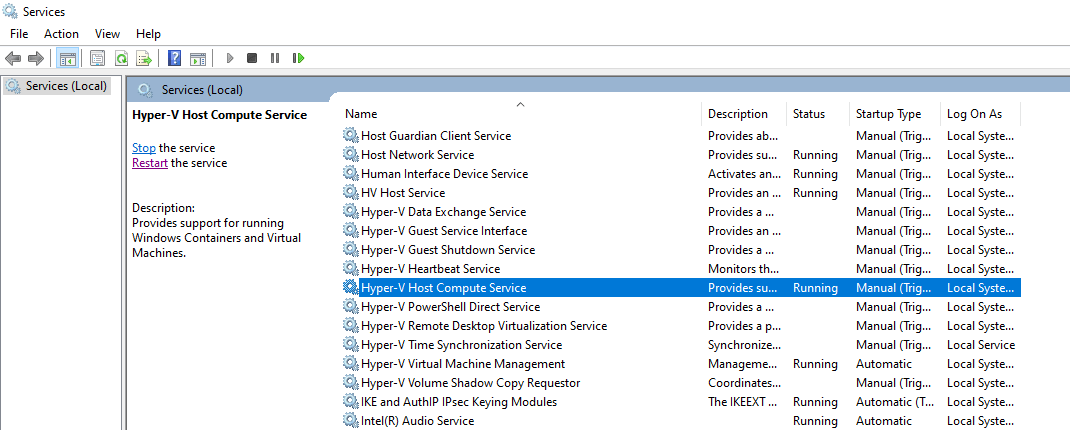Screen dimensions: 1070x430
Task: Click the Start Service play icon
Action: click(230, 58)
